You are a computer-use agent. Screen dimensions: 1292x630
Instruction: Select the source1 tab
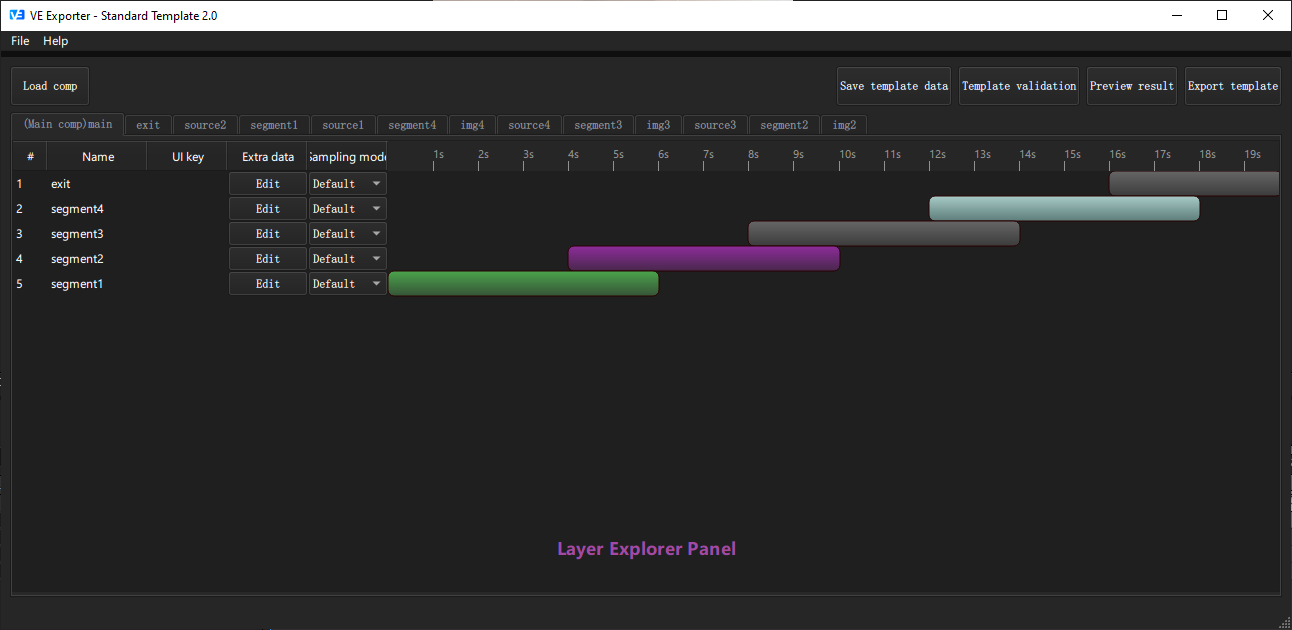343,125
